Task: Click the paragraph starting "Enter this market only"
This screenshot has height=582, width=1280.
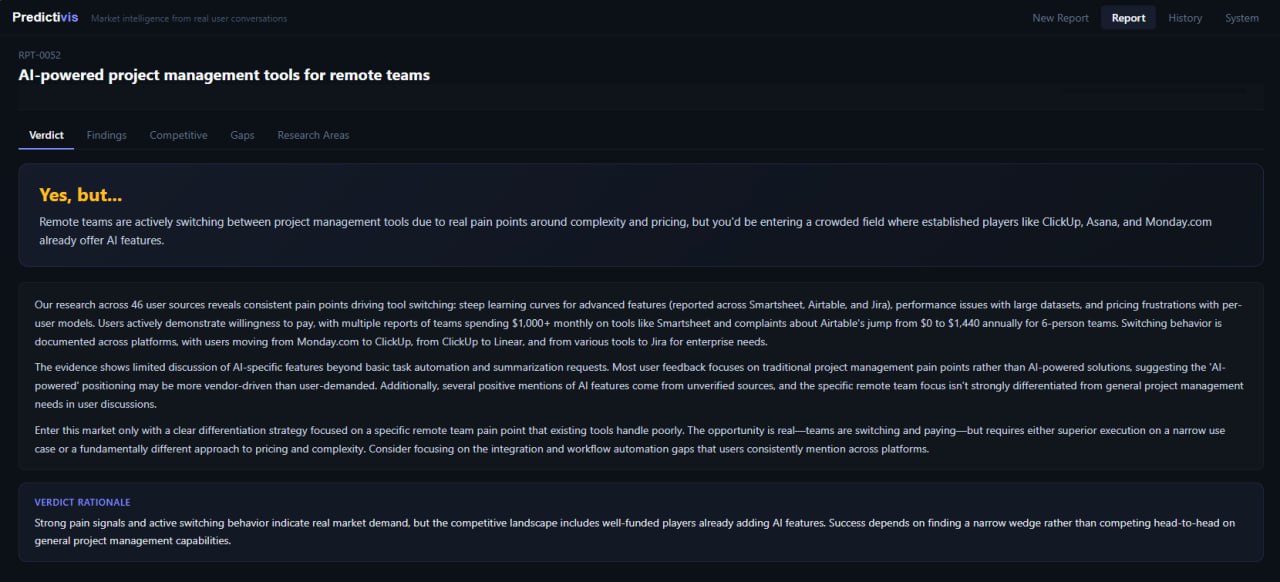Action: 630,439
